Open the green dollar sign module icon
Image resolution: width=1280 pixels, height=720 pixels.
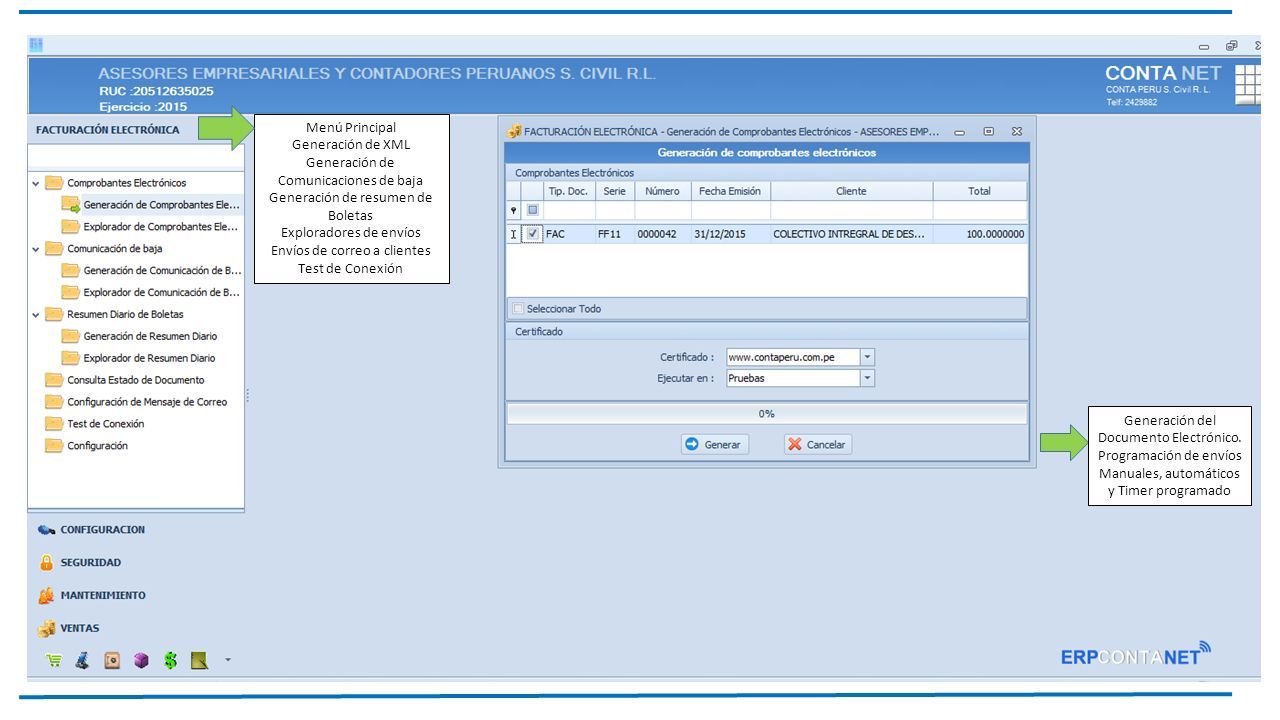(x=171, y=660)
